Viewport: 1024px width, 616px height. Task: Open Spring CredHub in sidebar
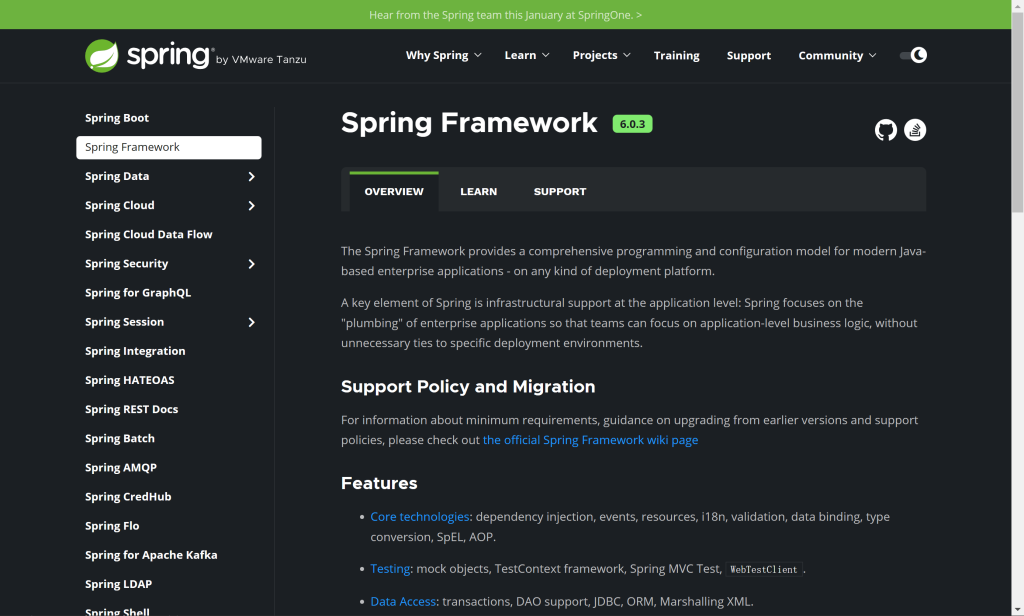coord(128,497)
